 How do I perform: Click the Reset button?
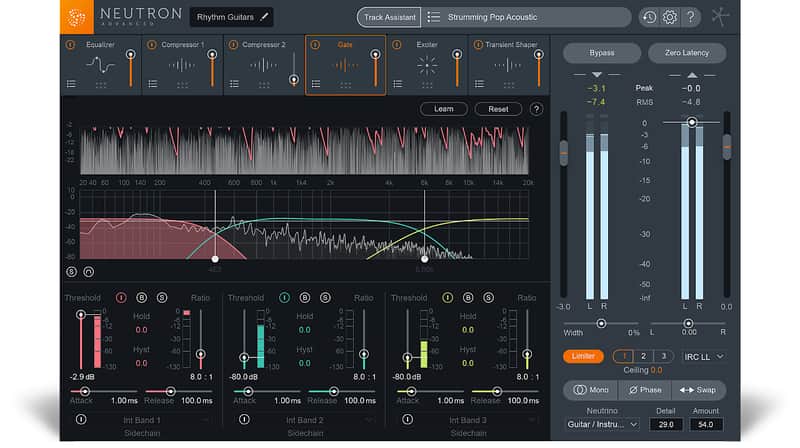point(498,109)
